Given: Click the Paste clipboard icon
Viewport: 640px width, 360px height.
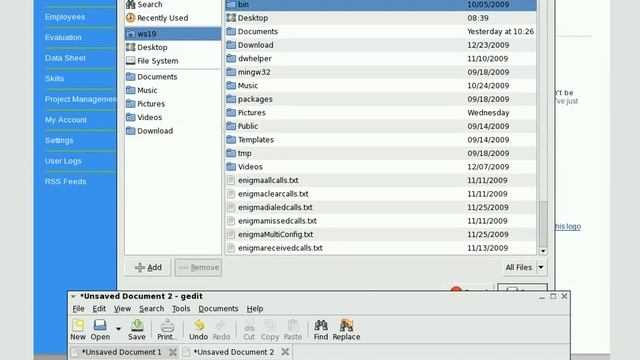Looking at the screenshot, I should pos(293,330).
